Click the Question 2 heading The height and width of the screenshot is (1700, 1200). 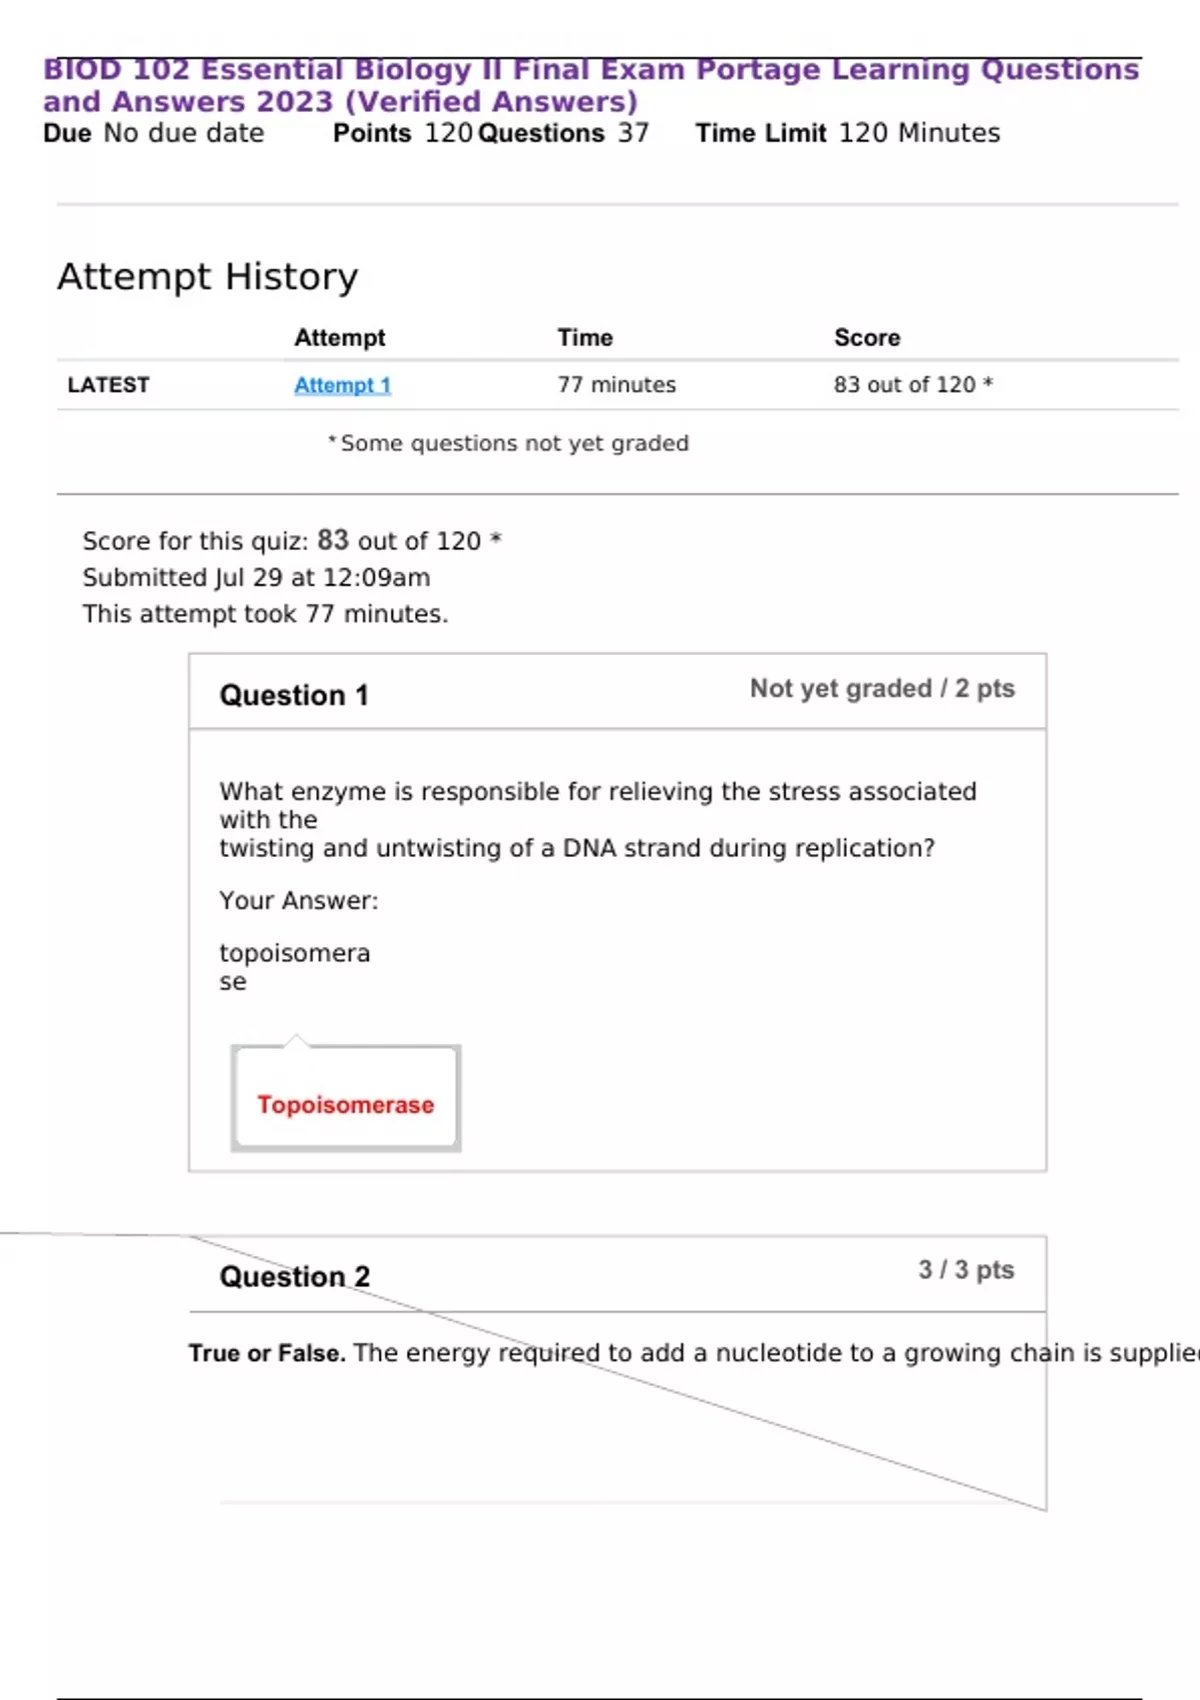pos(294,1277)
